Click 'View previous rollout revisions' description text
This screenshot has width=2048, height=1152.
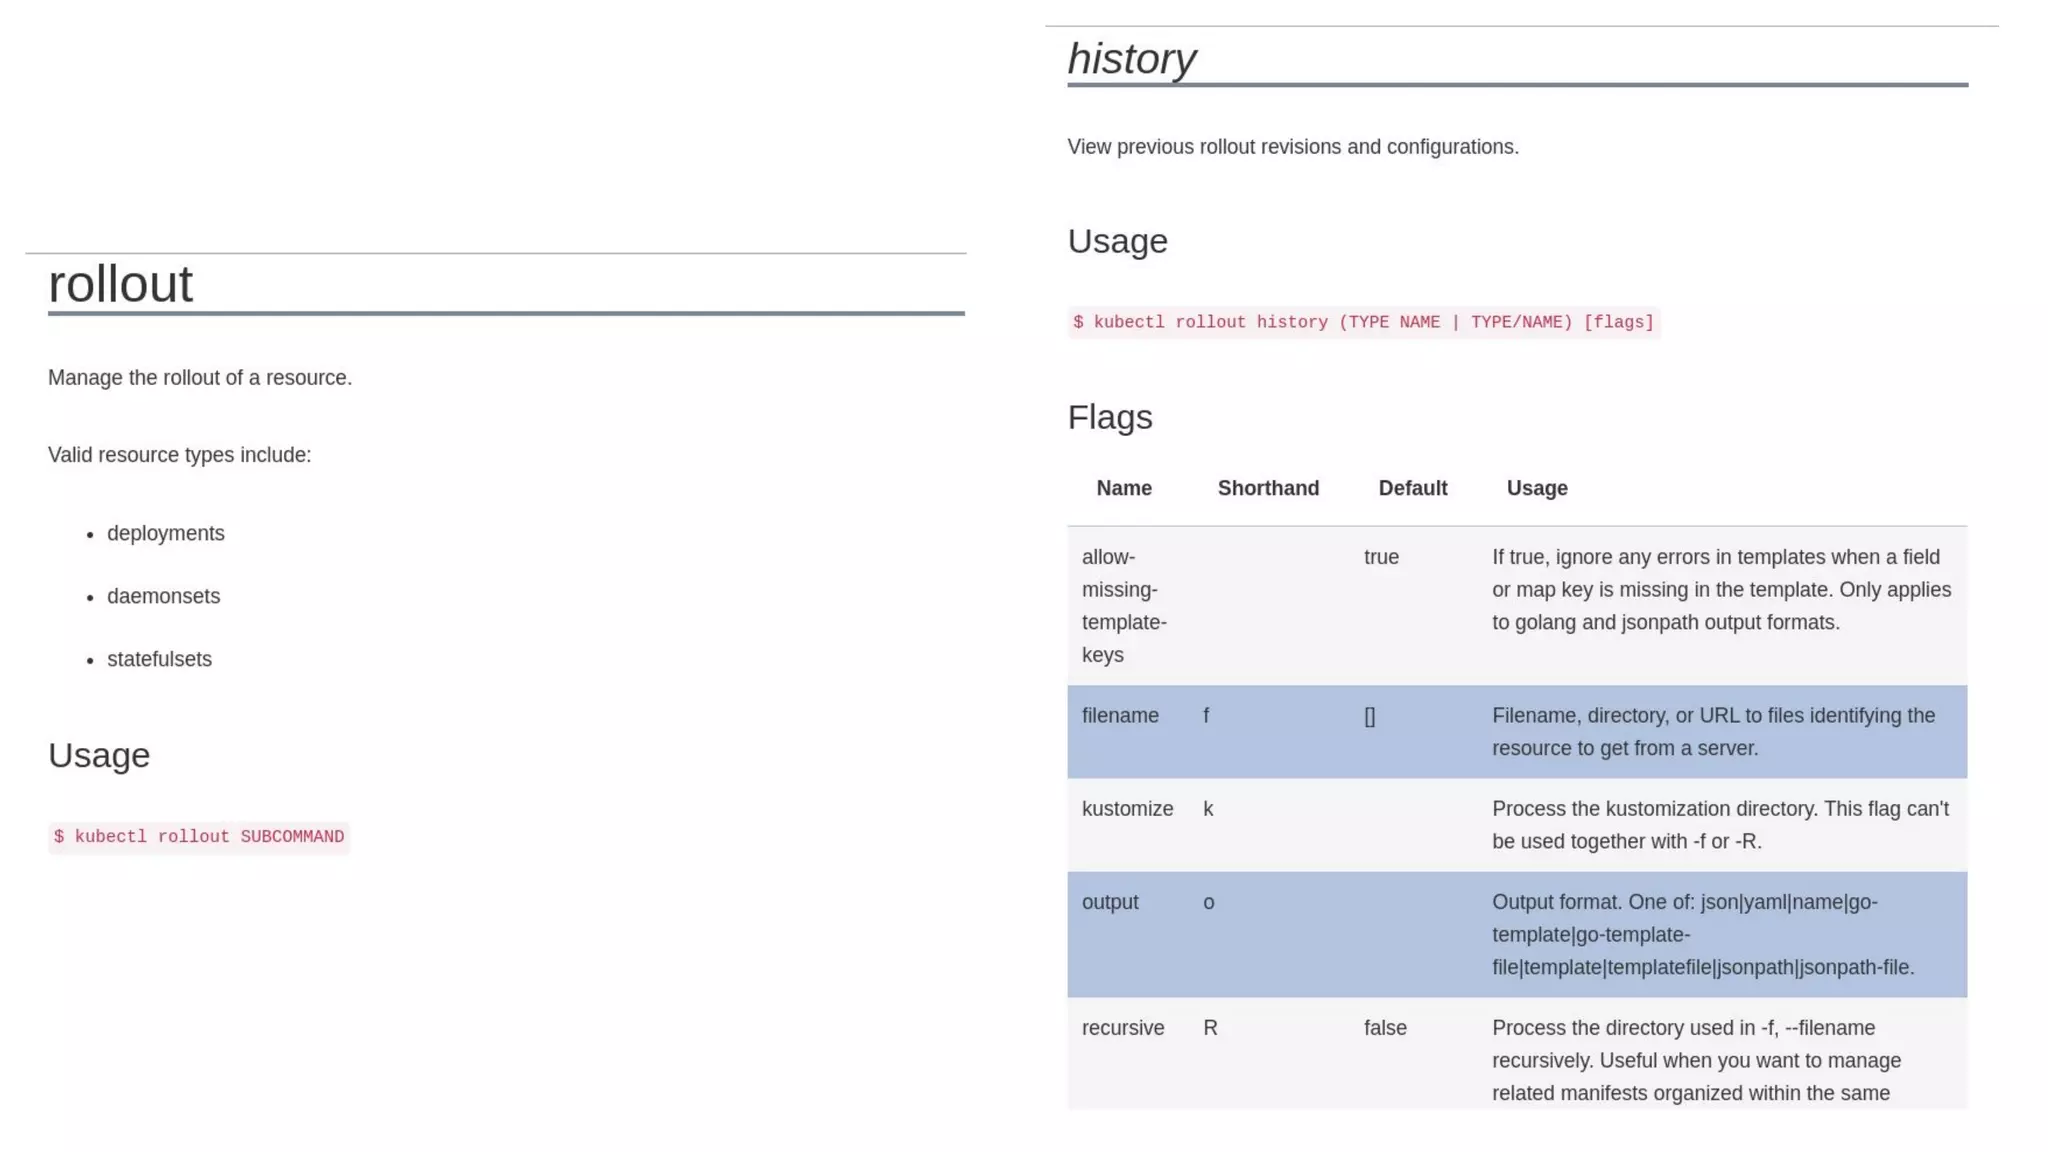[1292, 147]
